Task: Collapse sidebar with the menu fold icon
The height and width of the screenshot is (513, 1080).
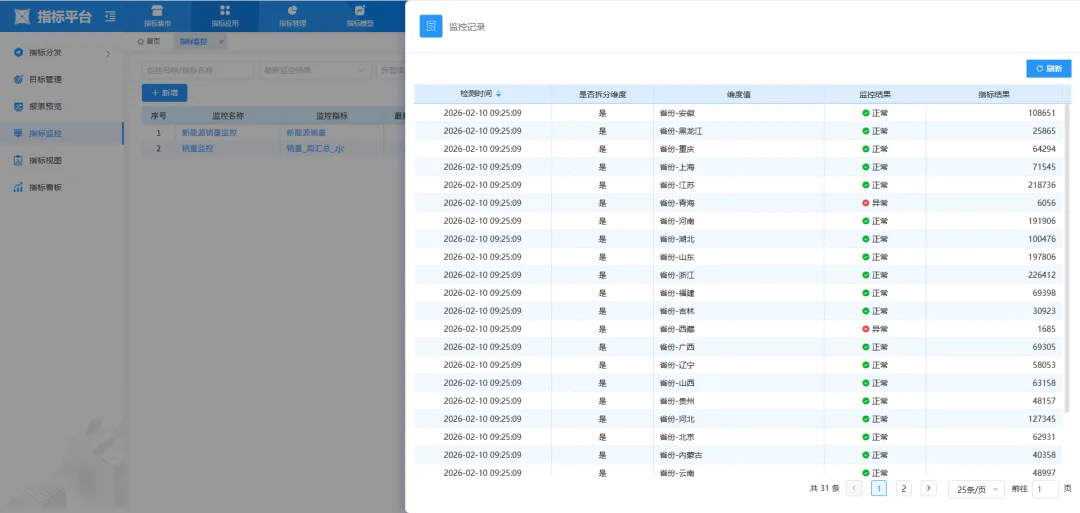Action: (110, 16)
